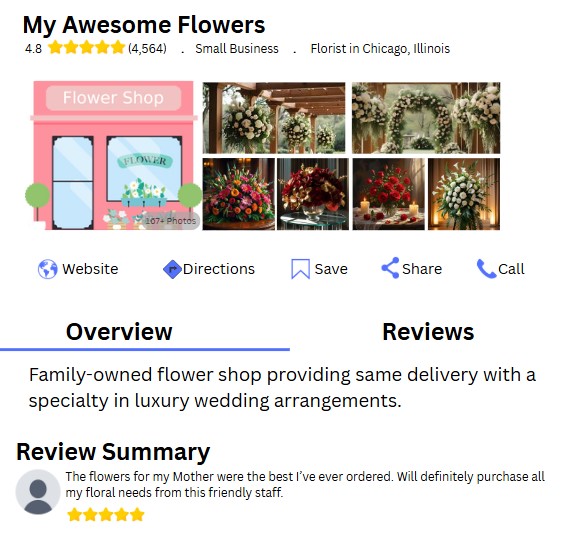Open the red roses with candles photo

pos(389,194)
